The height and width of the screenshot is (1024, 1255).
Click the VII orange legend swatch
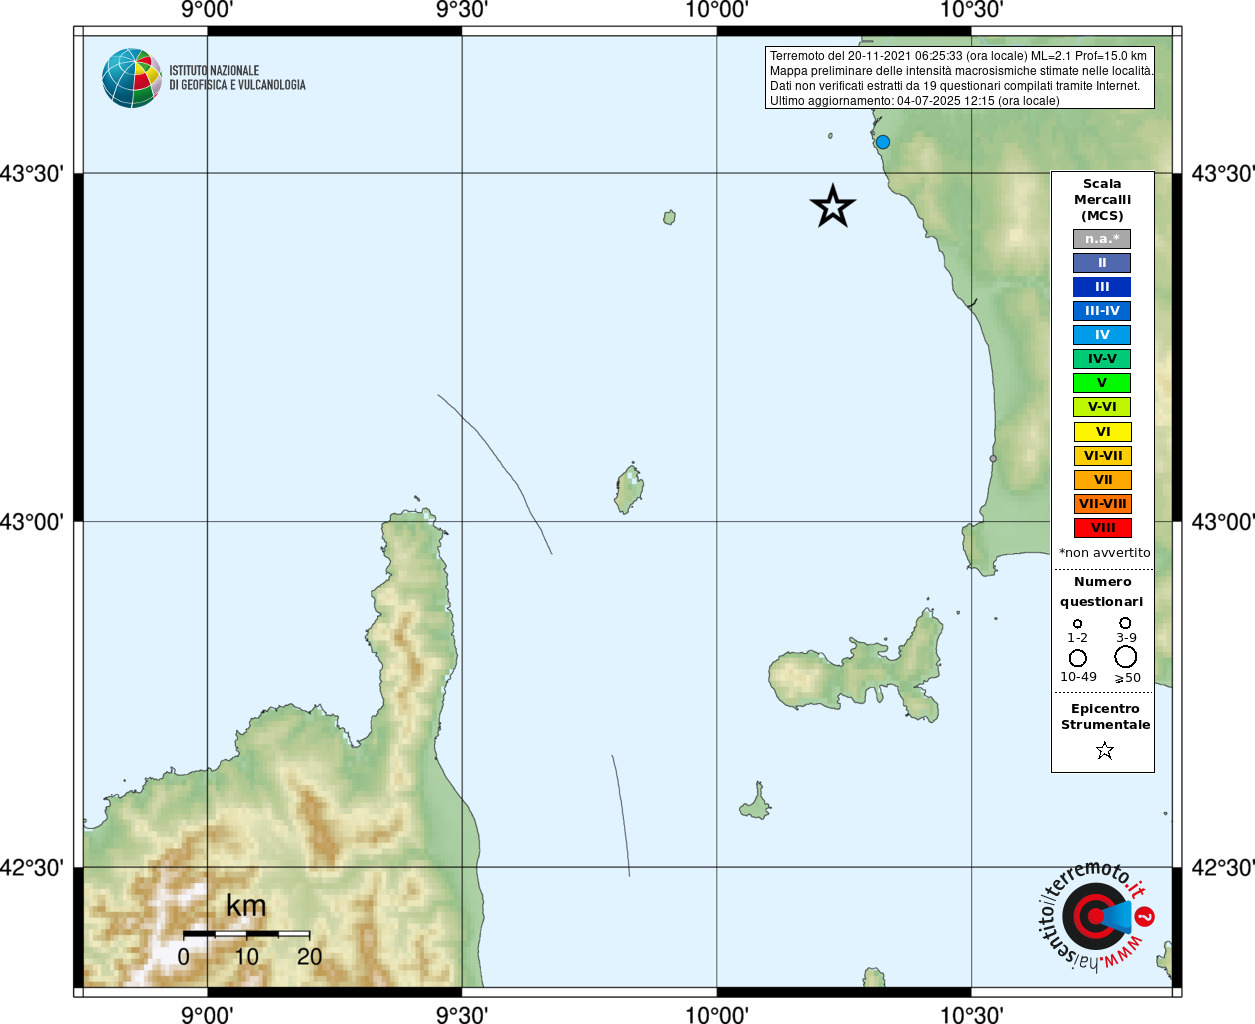[1102, 480]
